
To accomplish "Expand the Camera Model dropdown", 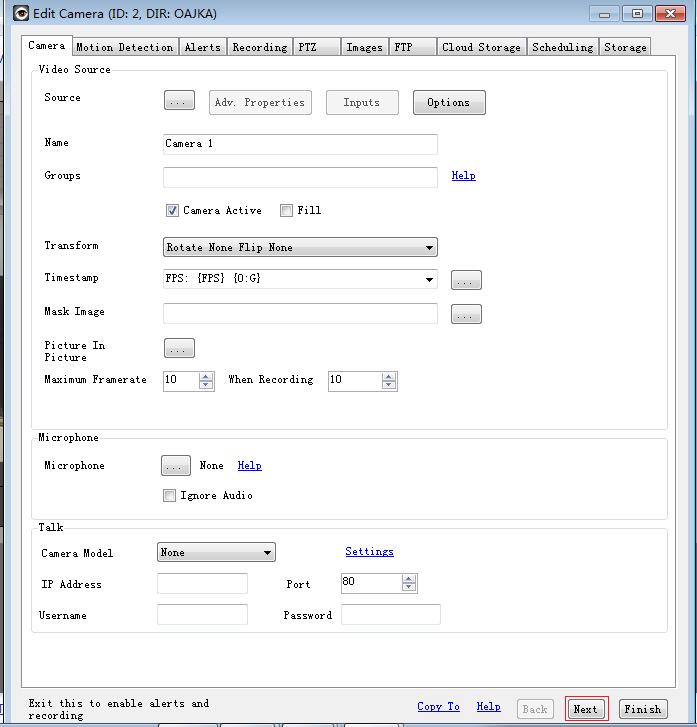I will point(216,552).
